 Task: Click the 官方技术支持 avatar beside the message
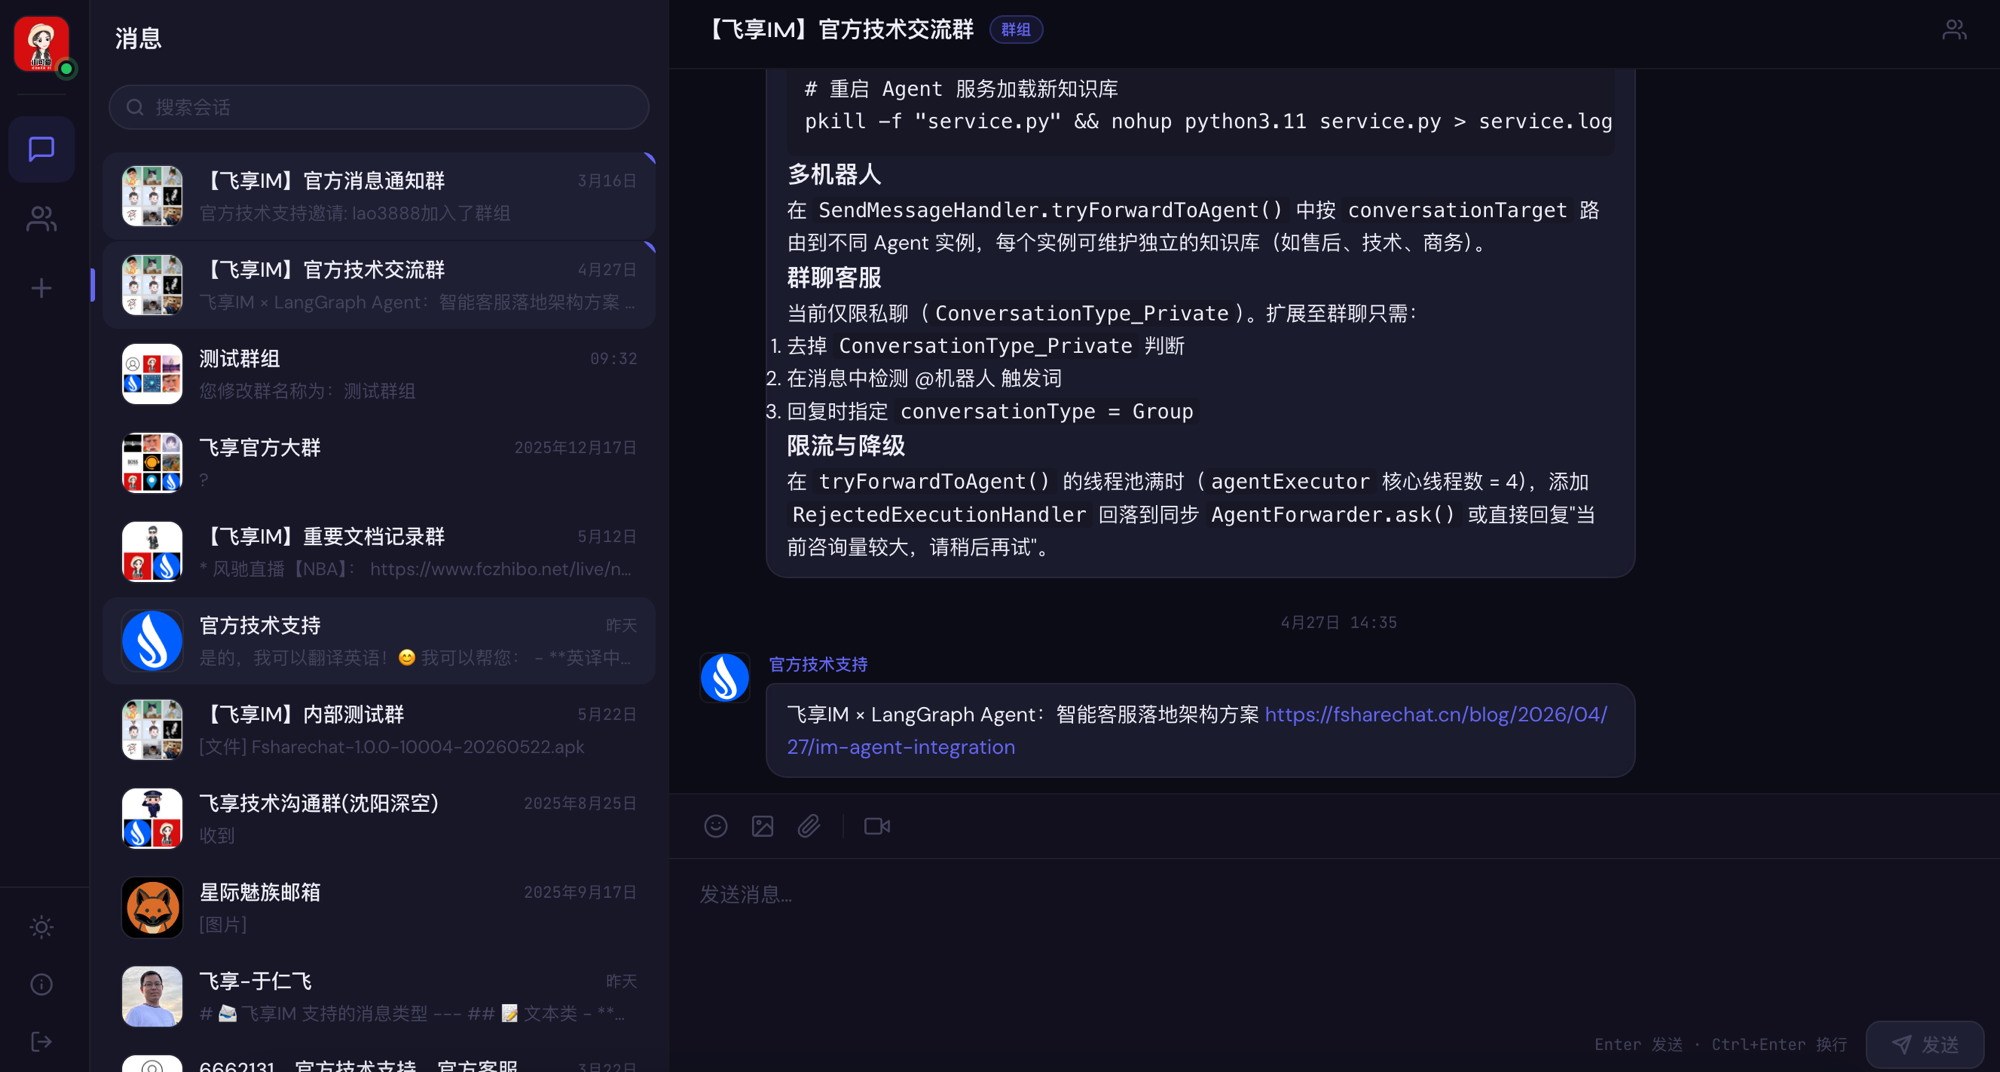point(725,678)
